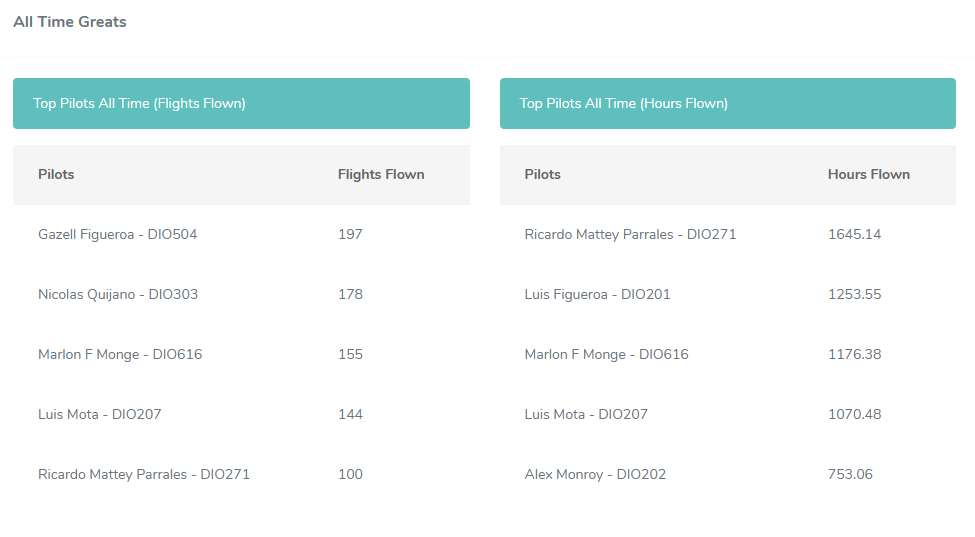975x537 pixels.
Task: Click the Flights Flown column header
Action: (x=381, y=174)
